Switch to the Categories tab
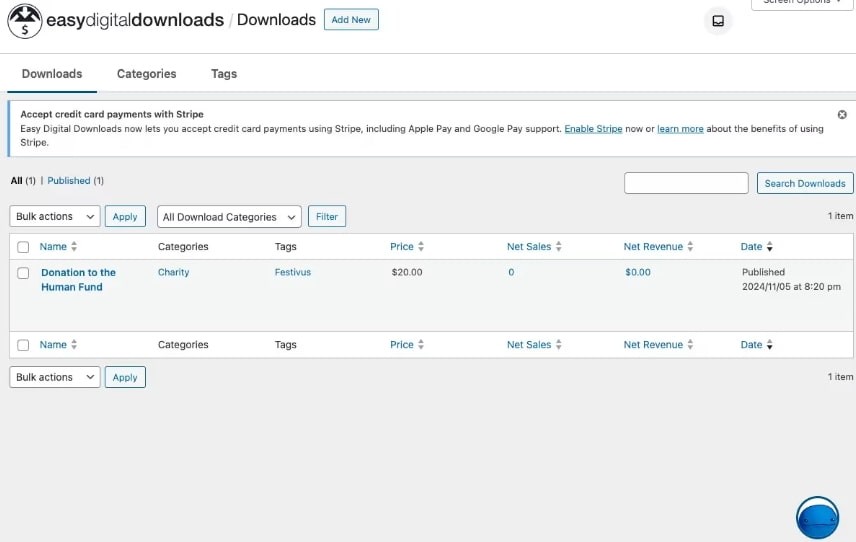This screenshot has width=856, height=542. pyautogui.click(x=146, y=74)
